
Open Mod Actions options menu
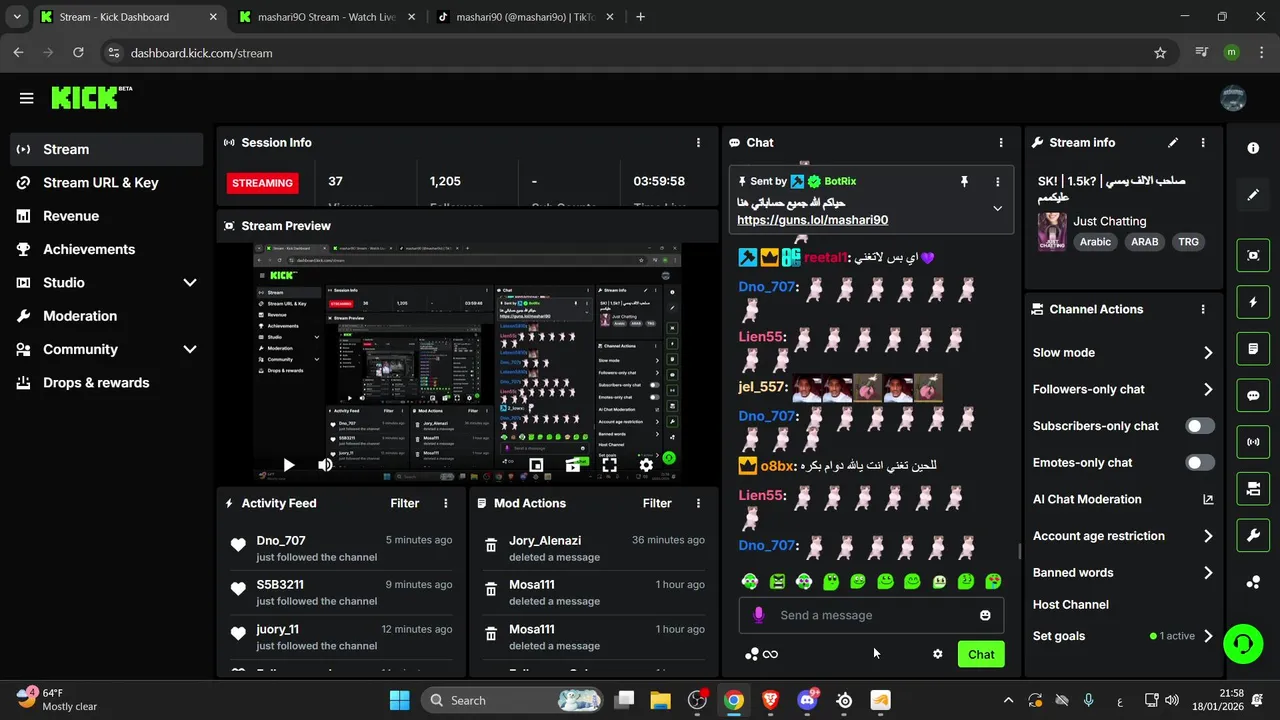[698, 504]
